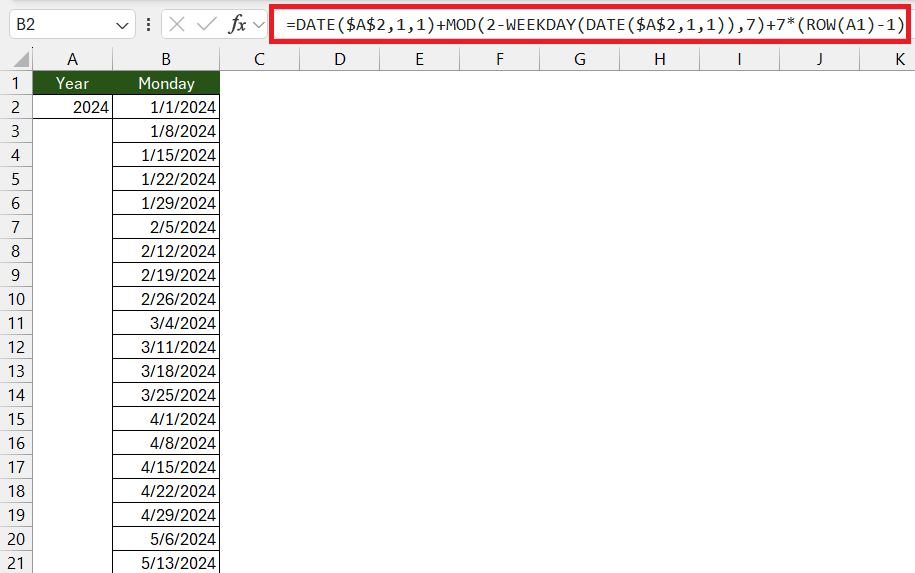Select row 15 header
The image size is (915, 573).
coord(16,419)
